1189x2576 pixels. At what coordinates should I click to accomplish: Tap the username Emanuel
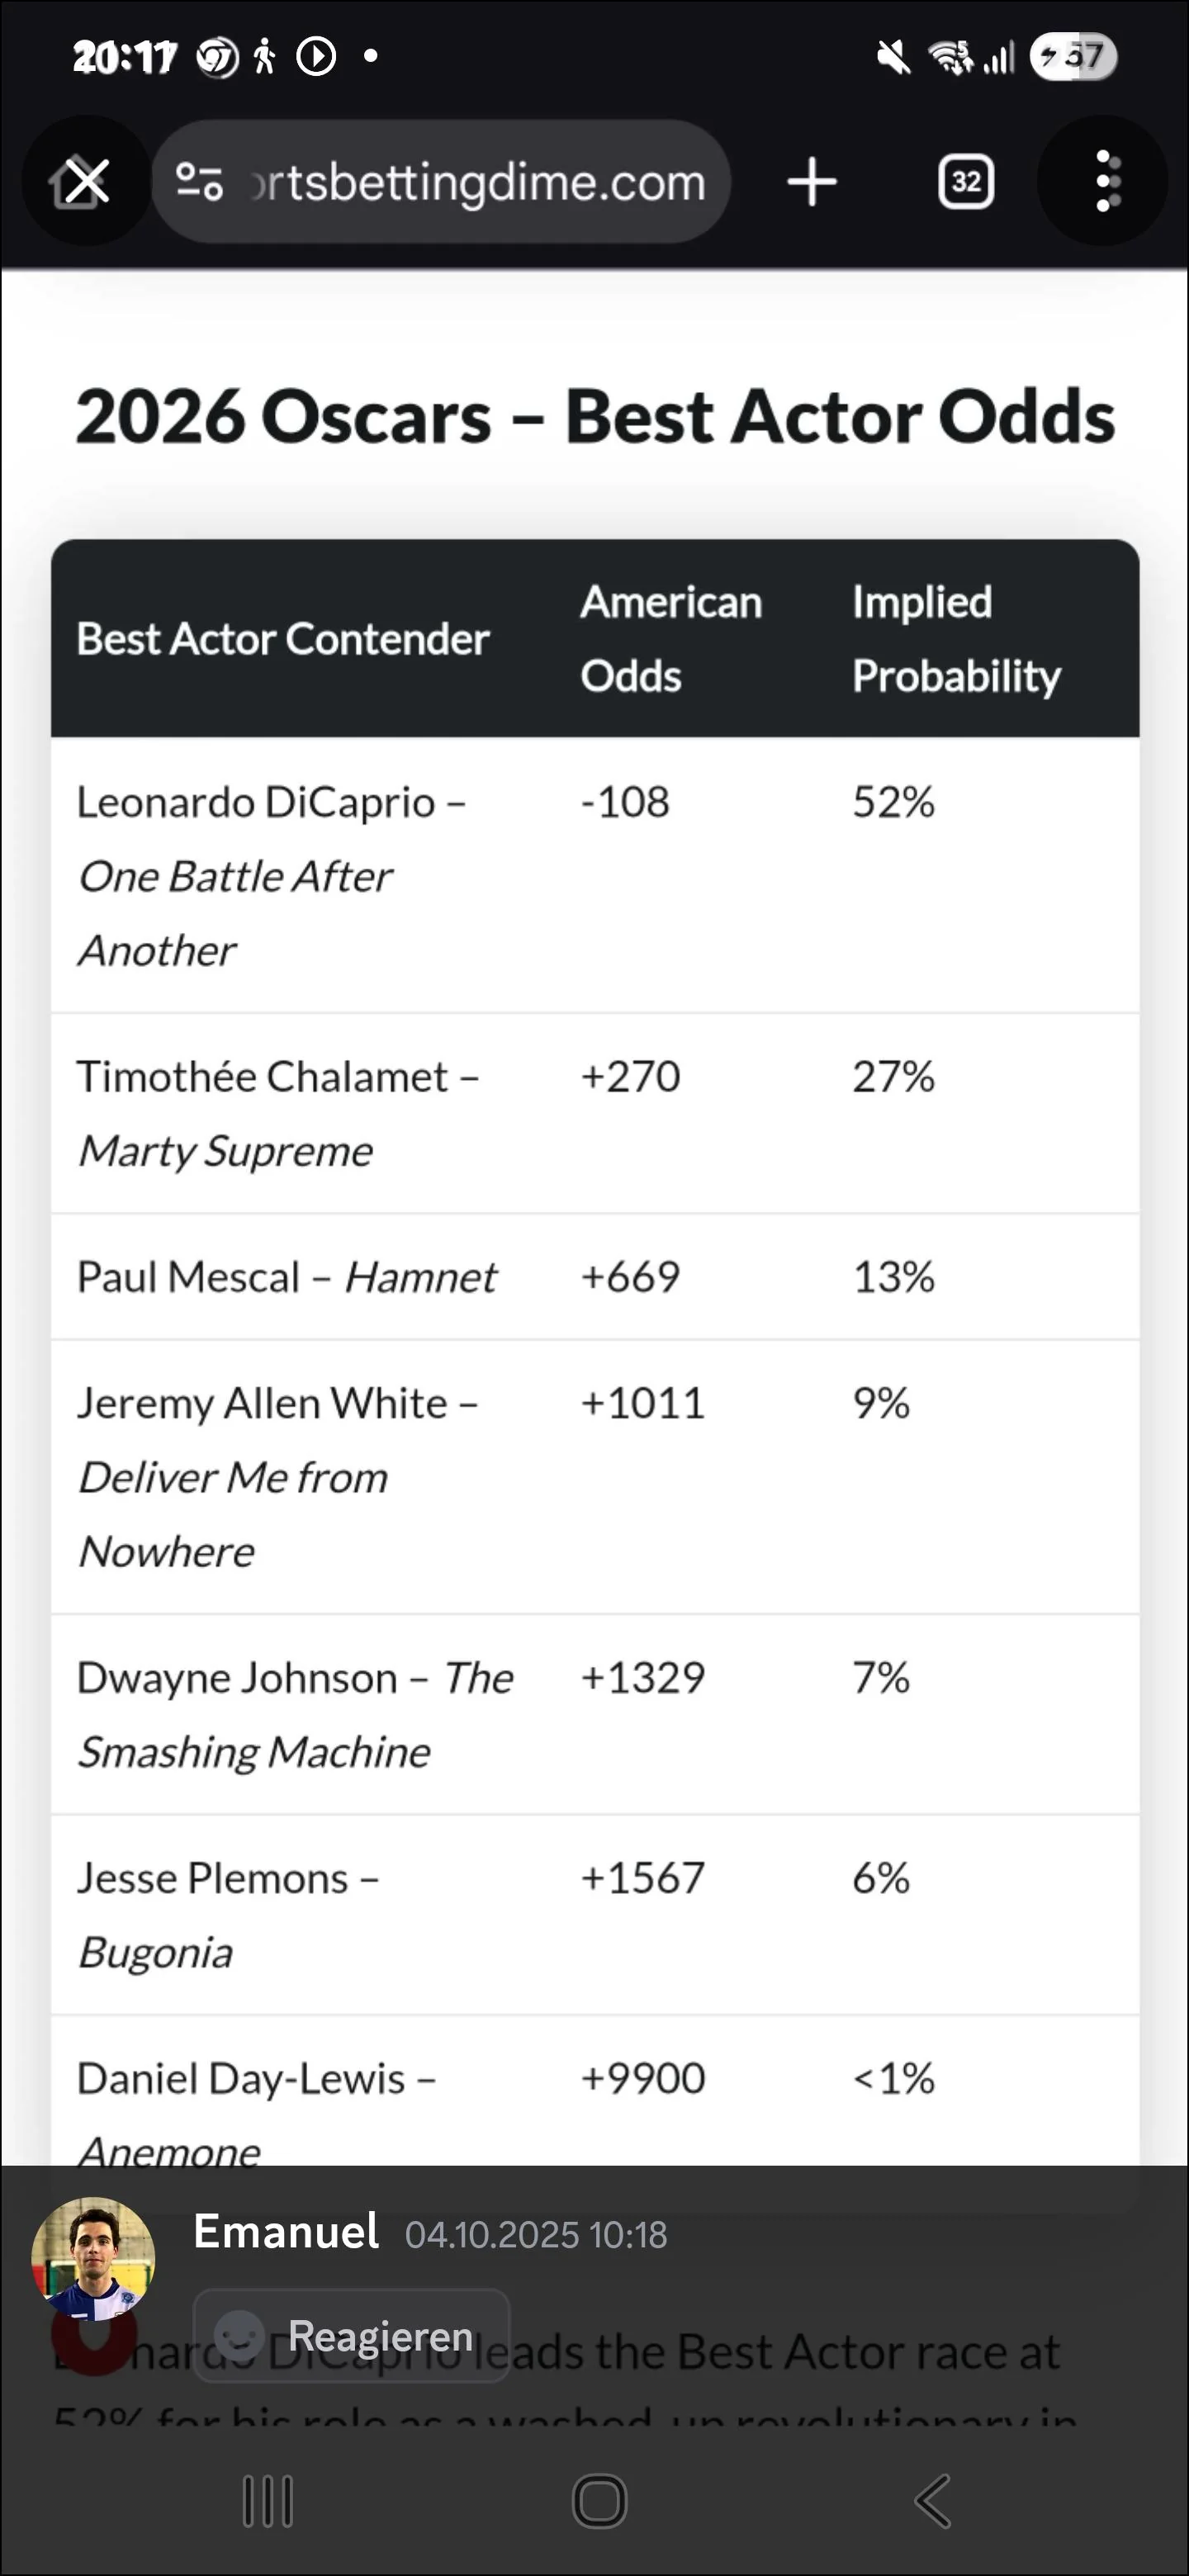(286, 2233)
